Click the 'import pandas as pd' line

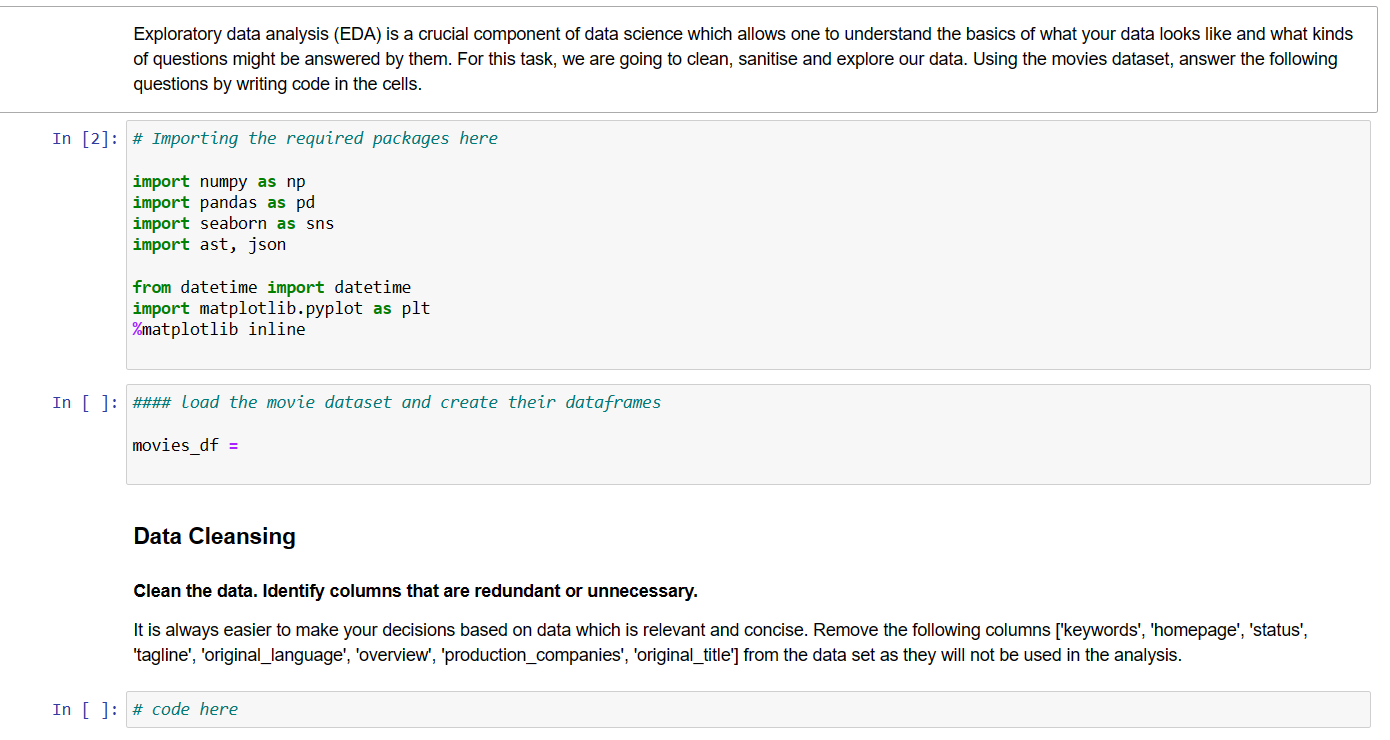coord(223,203)
